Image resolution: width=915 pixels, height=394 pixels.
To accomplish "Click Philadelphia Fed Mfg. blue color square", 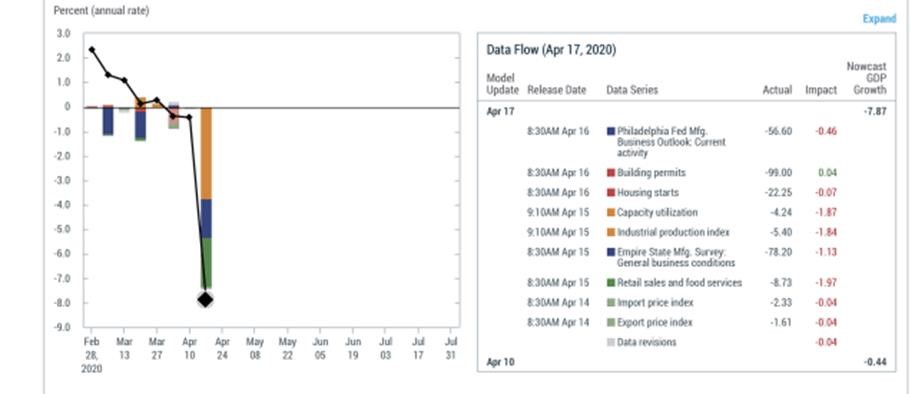I will (611, 131).
